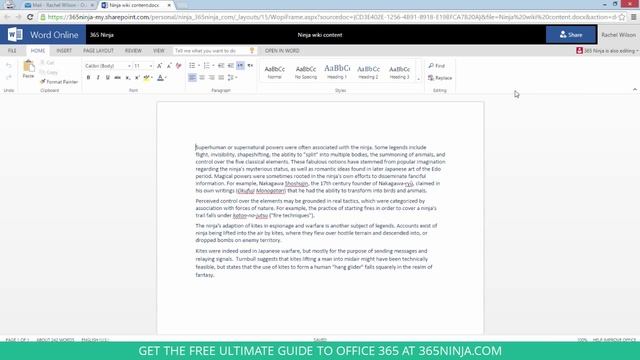Screen dimensions: 640x360
Task: Go back with browser back arrow
Action: click(7, 17)
